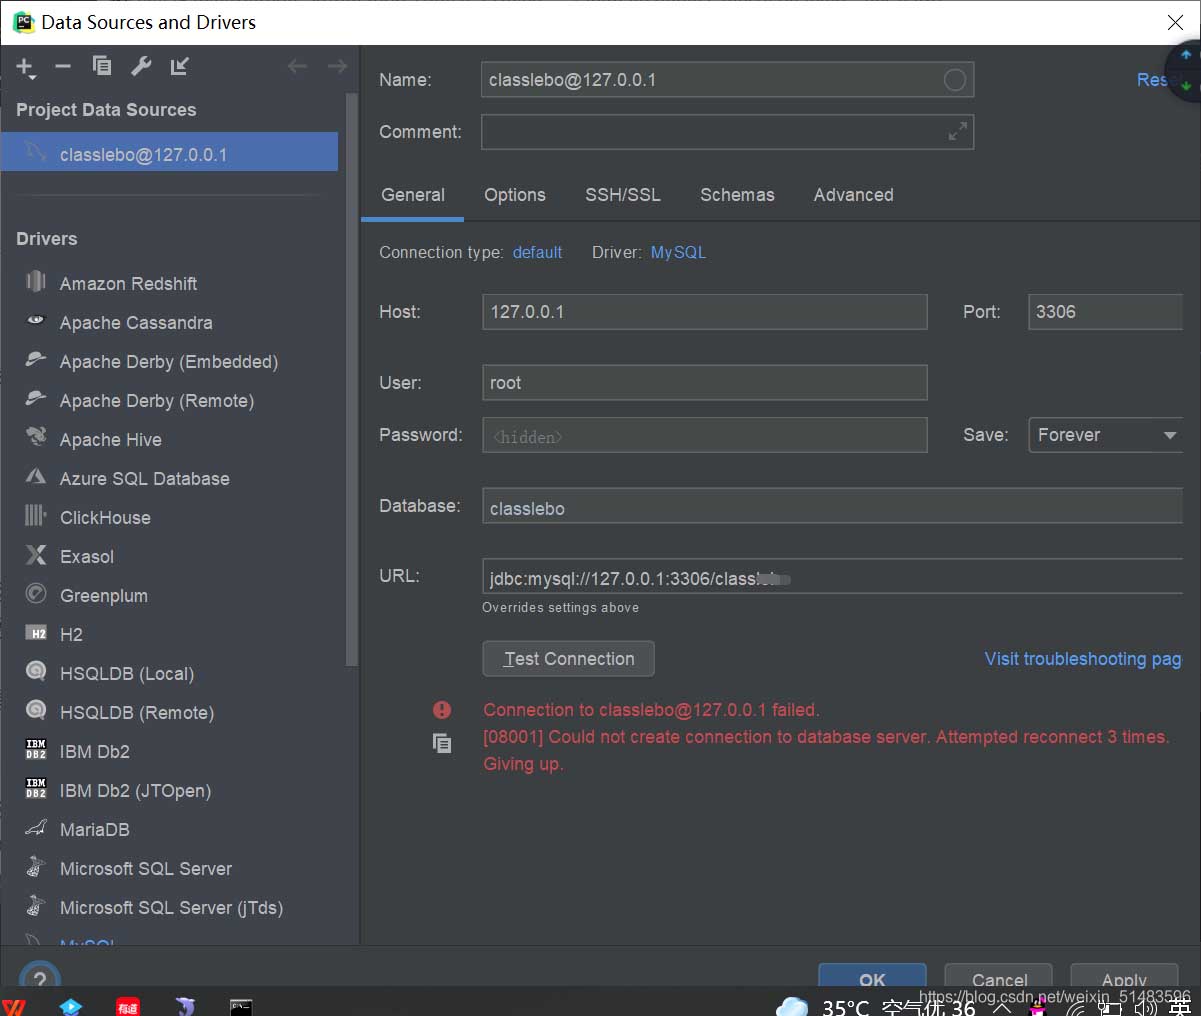
Task: Click the JDBC URL field
Action: [832, 577]
